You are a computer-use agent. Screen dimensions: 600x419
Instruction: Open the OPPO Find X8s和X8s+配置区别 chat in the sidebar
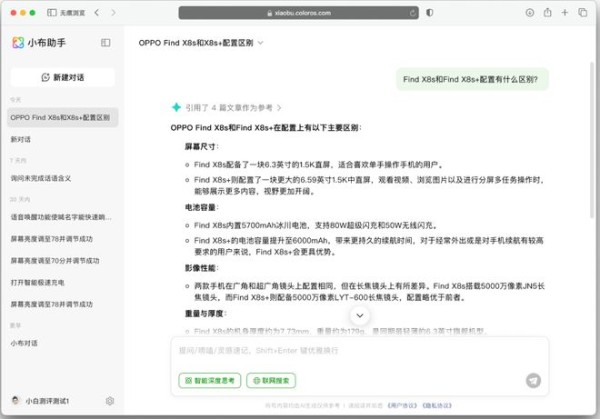tap(63, 117)
